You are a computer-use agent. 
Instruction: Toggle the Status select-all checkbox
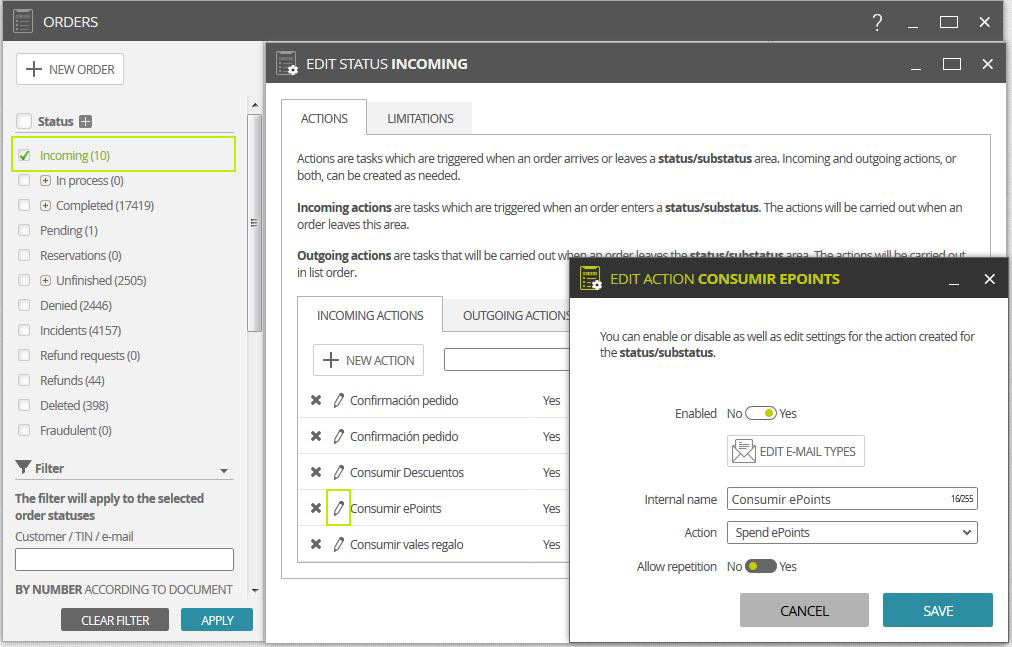[24, 121]
